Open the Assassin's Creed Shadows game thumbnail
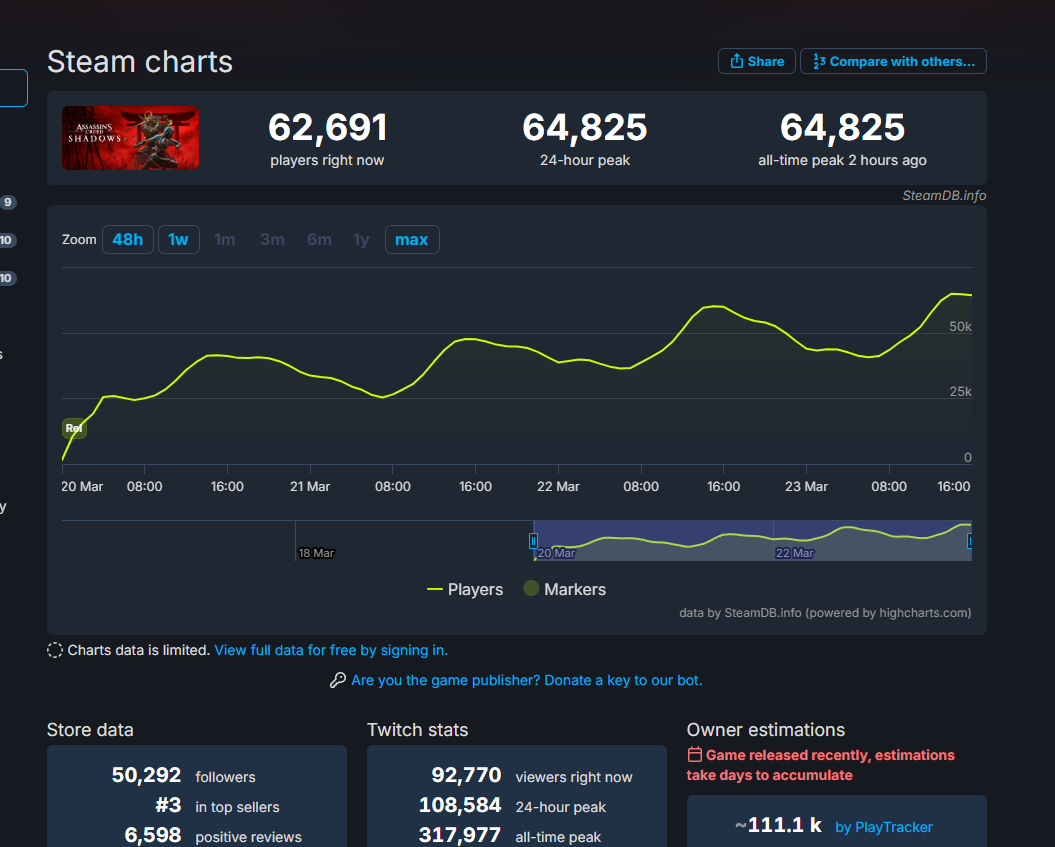 [131, 138]
